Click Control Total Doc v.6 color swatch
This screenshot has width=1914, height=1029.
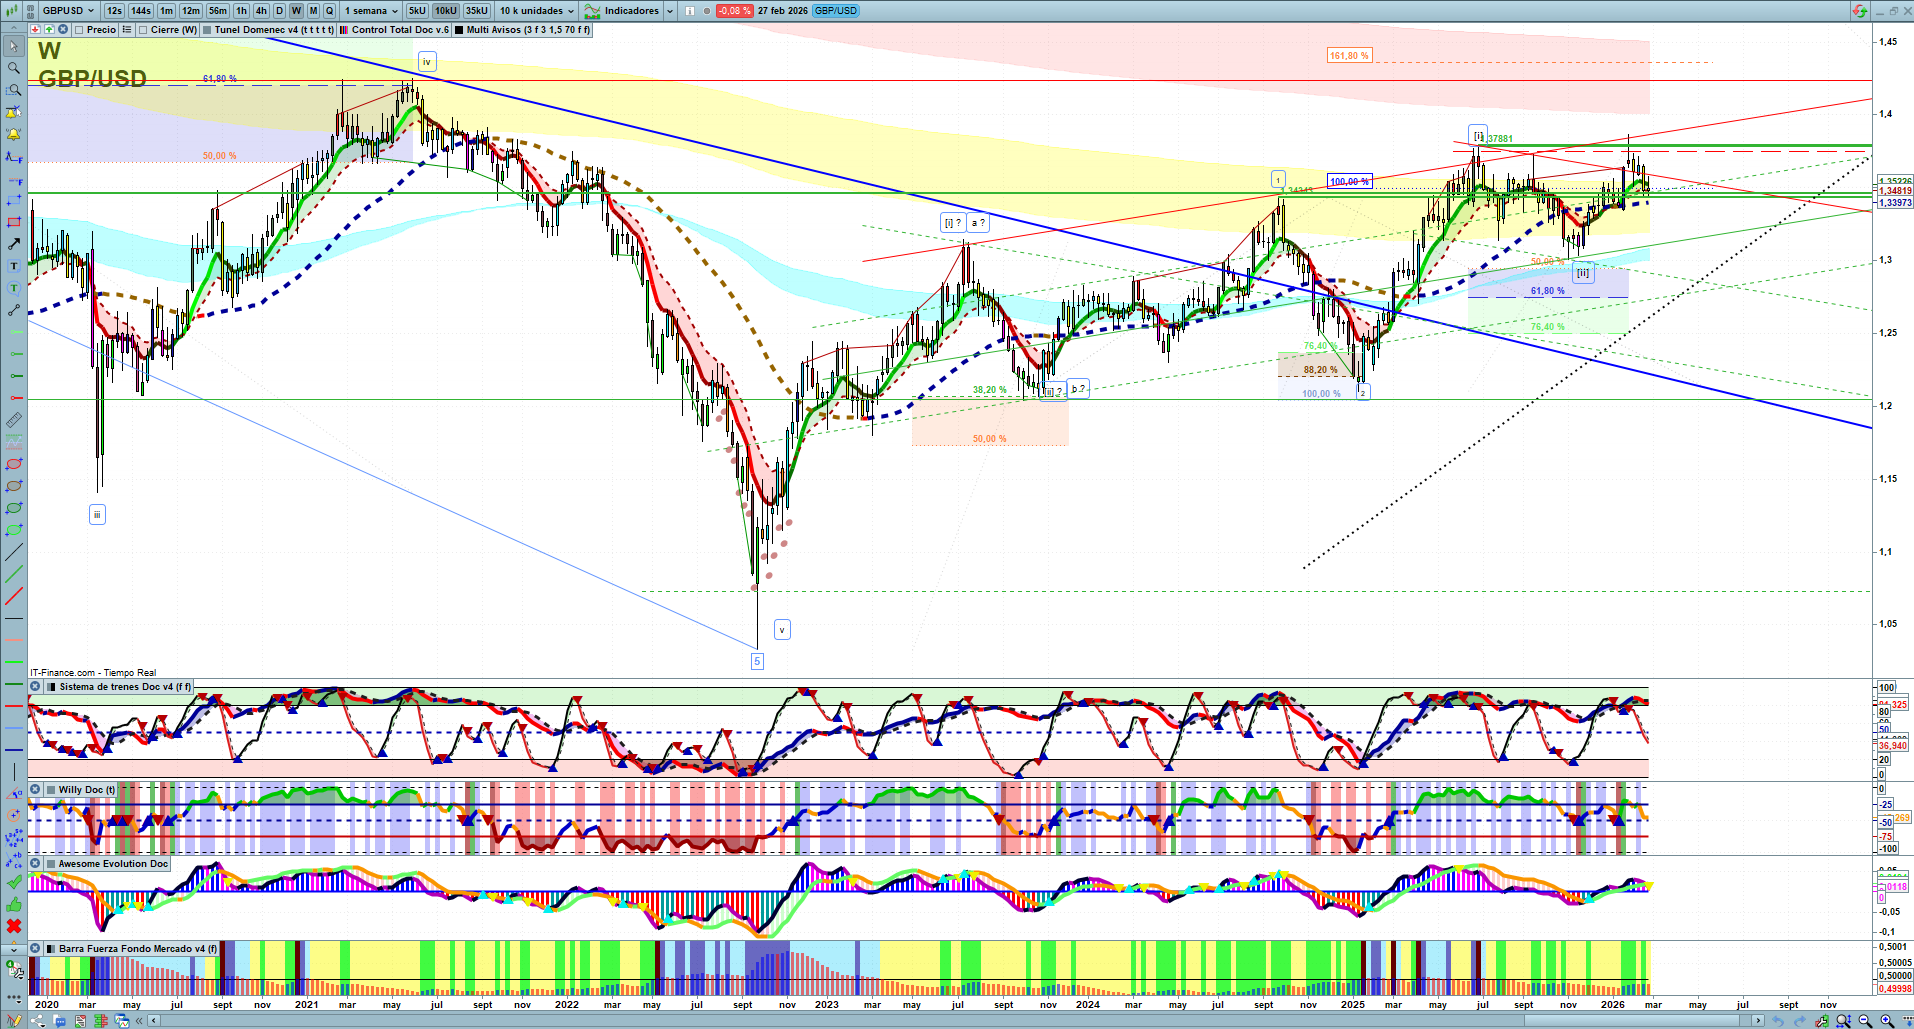[x=344, y=30]
